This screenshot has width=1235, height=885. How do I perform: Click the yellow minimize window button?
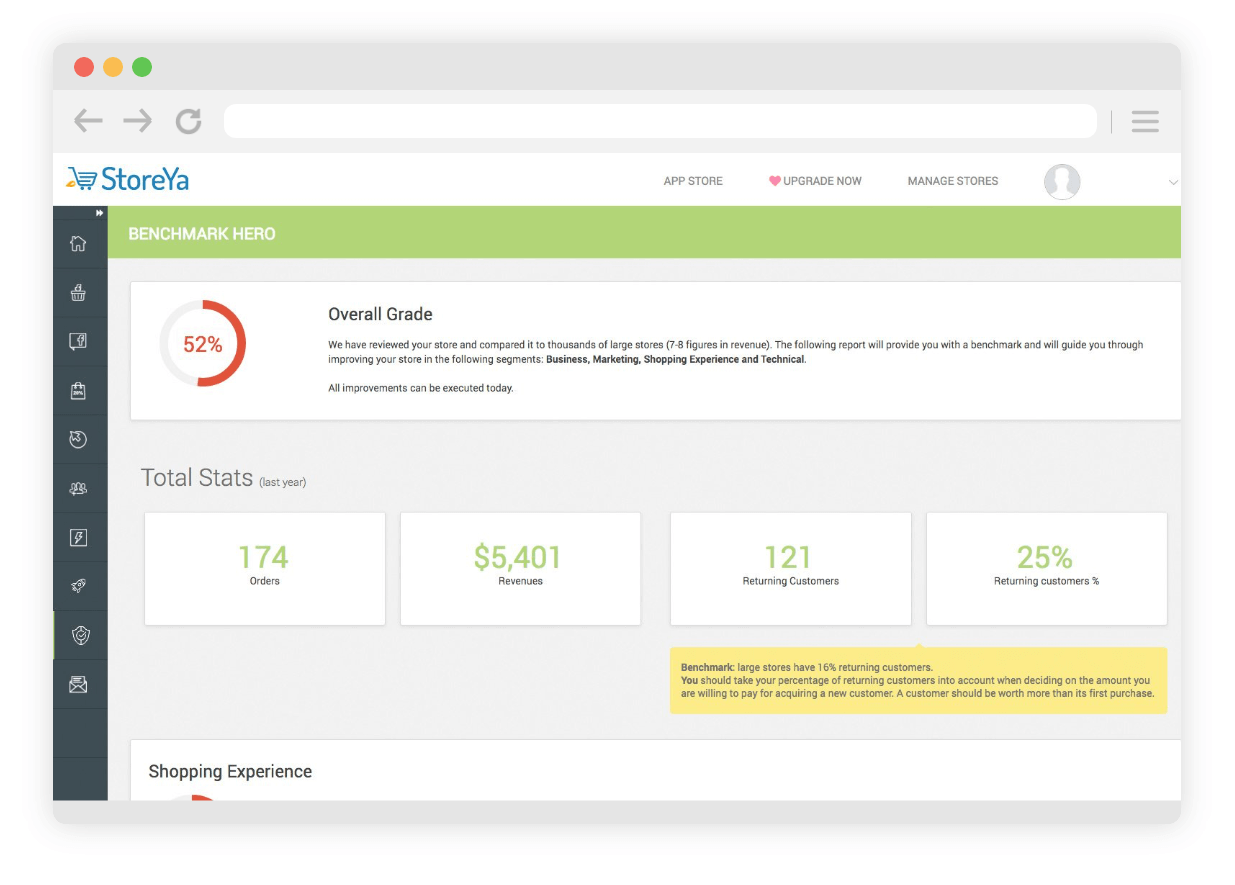(x=113, y=67)
